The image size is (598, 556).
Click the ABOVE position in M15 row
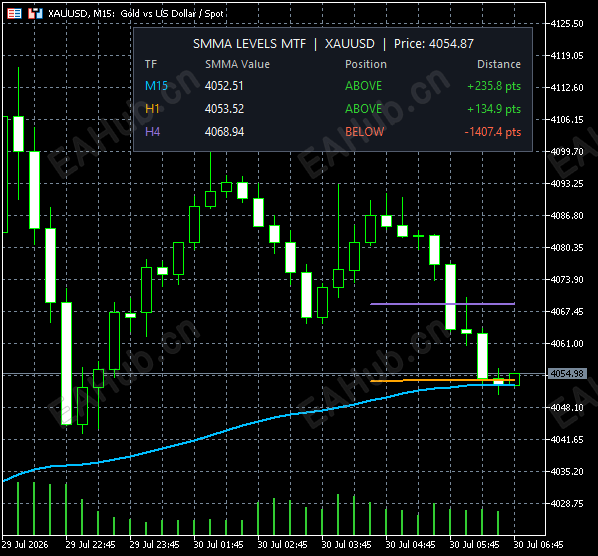coord(363,86)
